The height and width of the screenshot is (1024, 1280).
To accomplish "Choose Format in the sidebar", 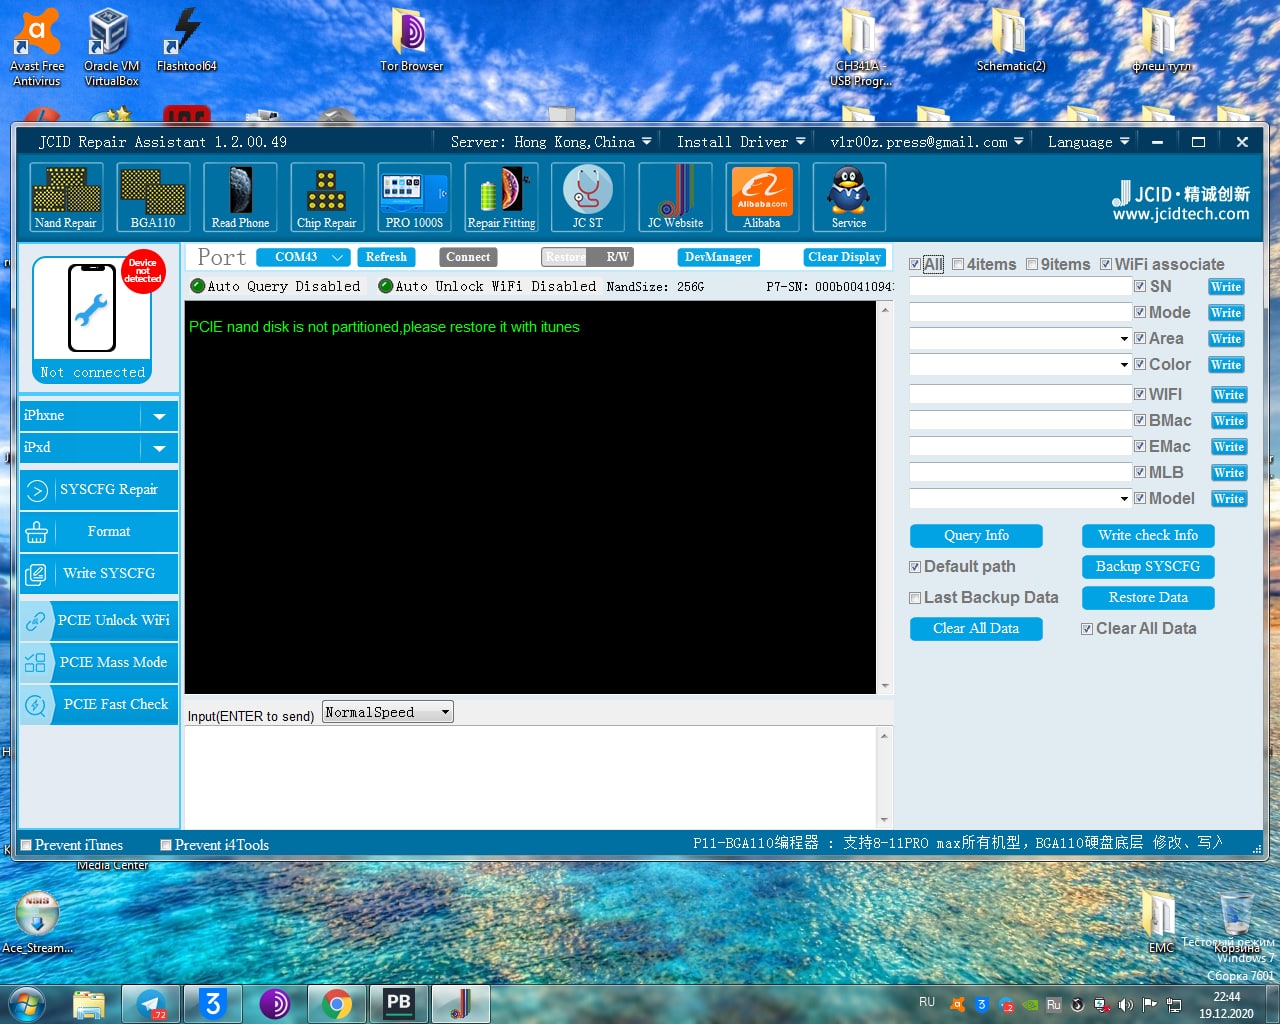I will [x=99, y=532].
